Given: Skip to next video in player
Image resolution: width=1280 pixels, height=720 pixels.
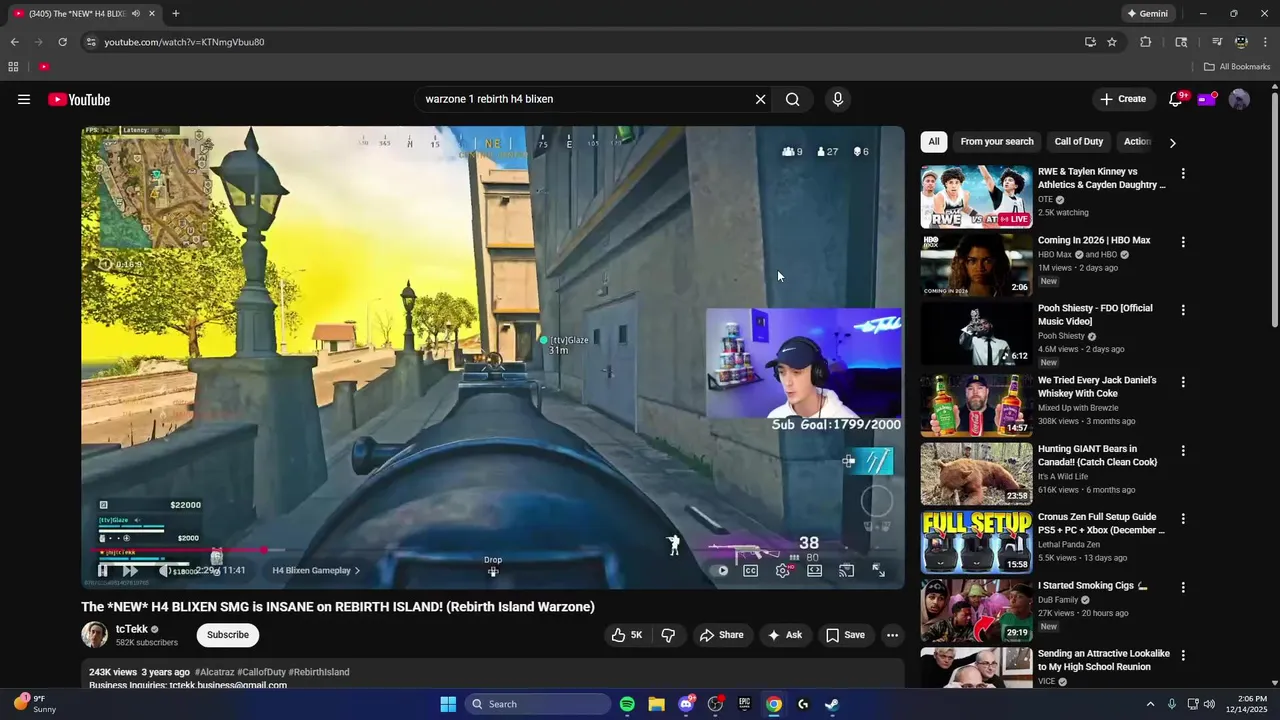Looking at the screenshot, I should (130, 571).
